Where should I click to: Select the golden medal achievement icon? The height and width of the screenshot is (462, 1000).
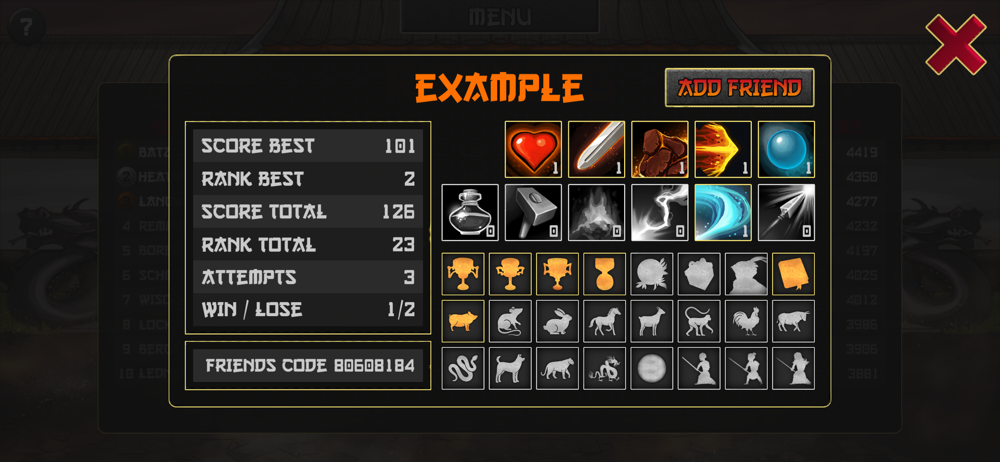tap(605, 274)
